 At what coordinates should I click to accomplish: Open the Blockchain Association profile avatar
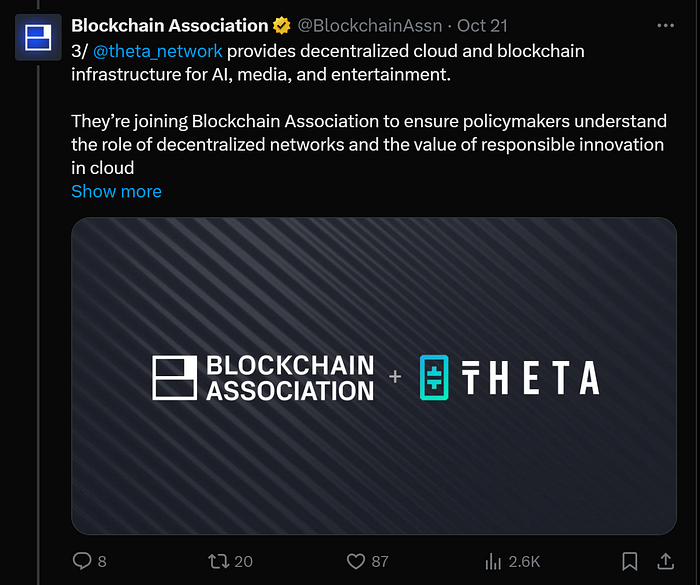39,40
